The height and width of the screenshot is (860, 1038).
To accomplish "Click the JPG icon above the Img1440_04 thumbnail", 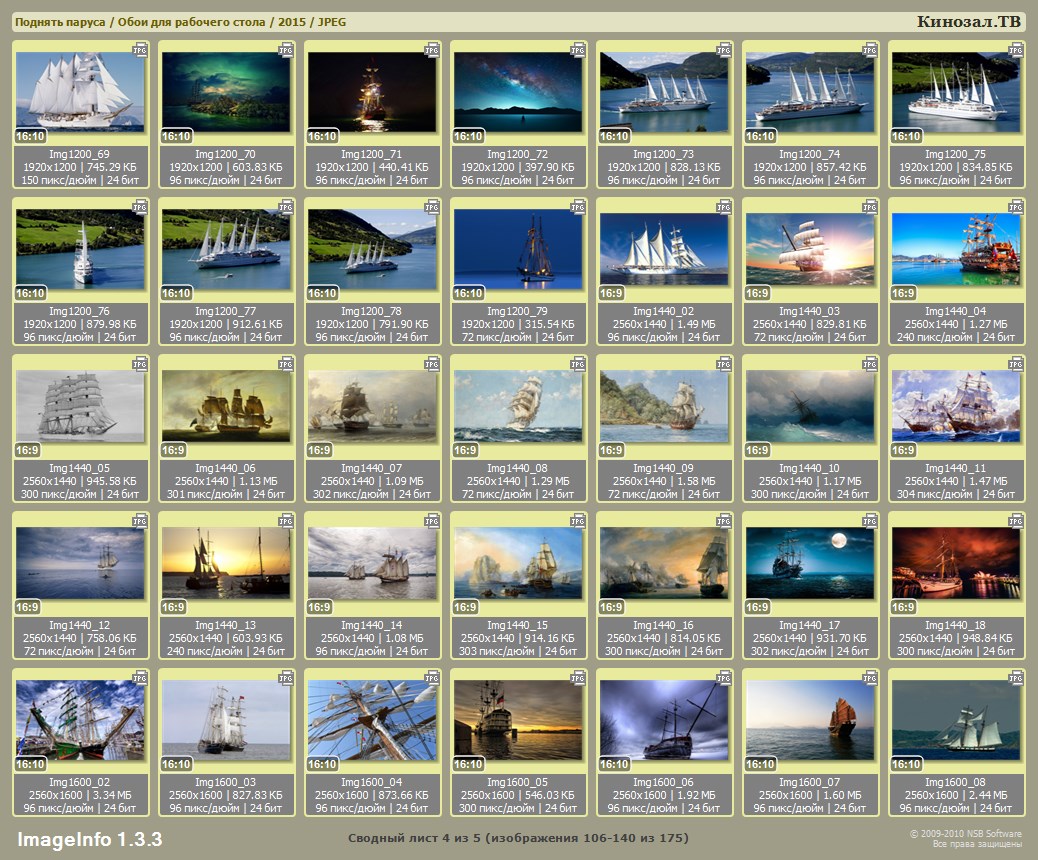I will 1015,207.
